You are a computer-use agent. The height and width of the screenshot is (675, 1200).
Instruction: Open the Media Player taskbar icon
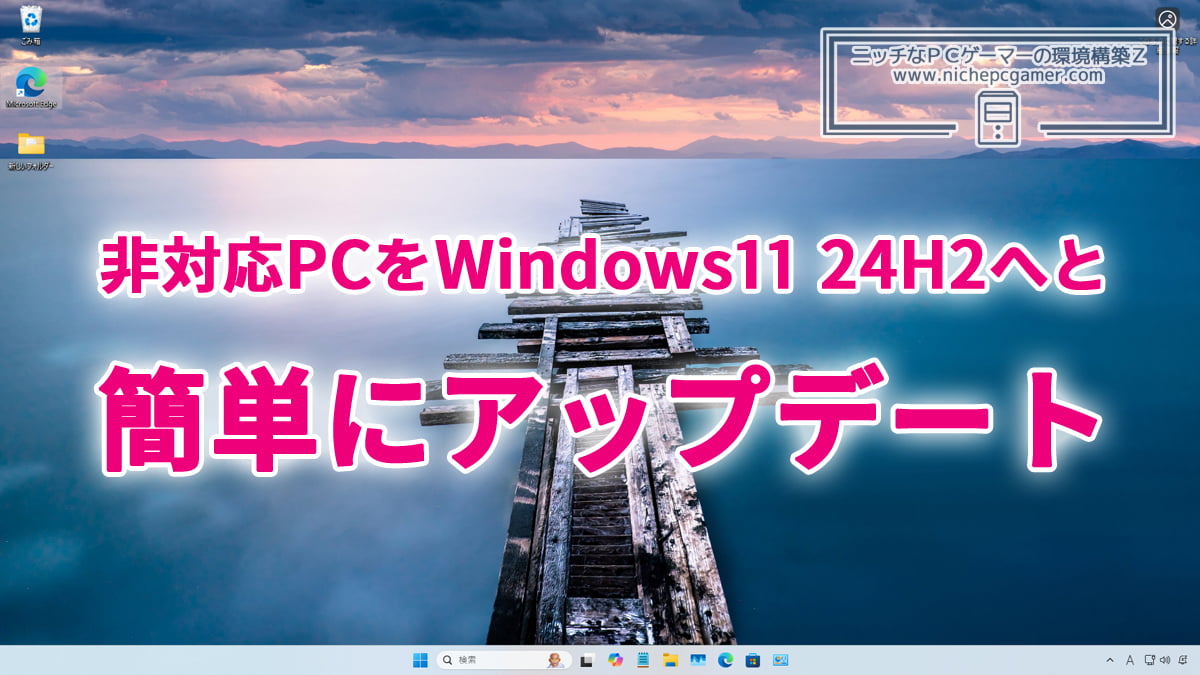point(698,660)
